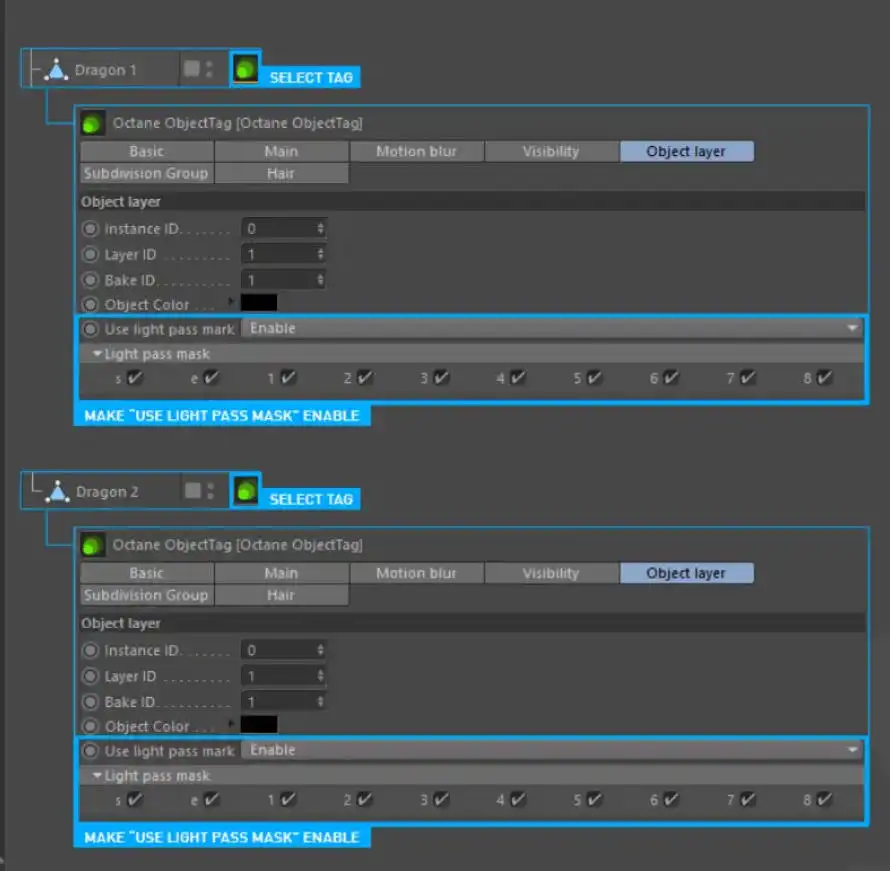Click the Dragon 2 visibility dots
Image resolution: width=890 pixels, height=871 pixels.
pyautogui.click(x=209, y=491)
